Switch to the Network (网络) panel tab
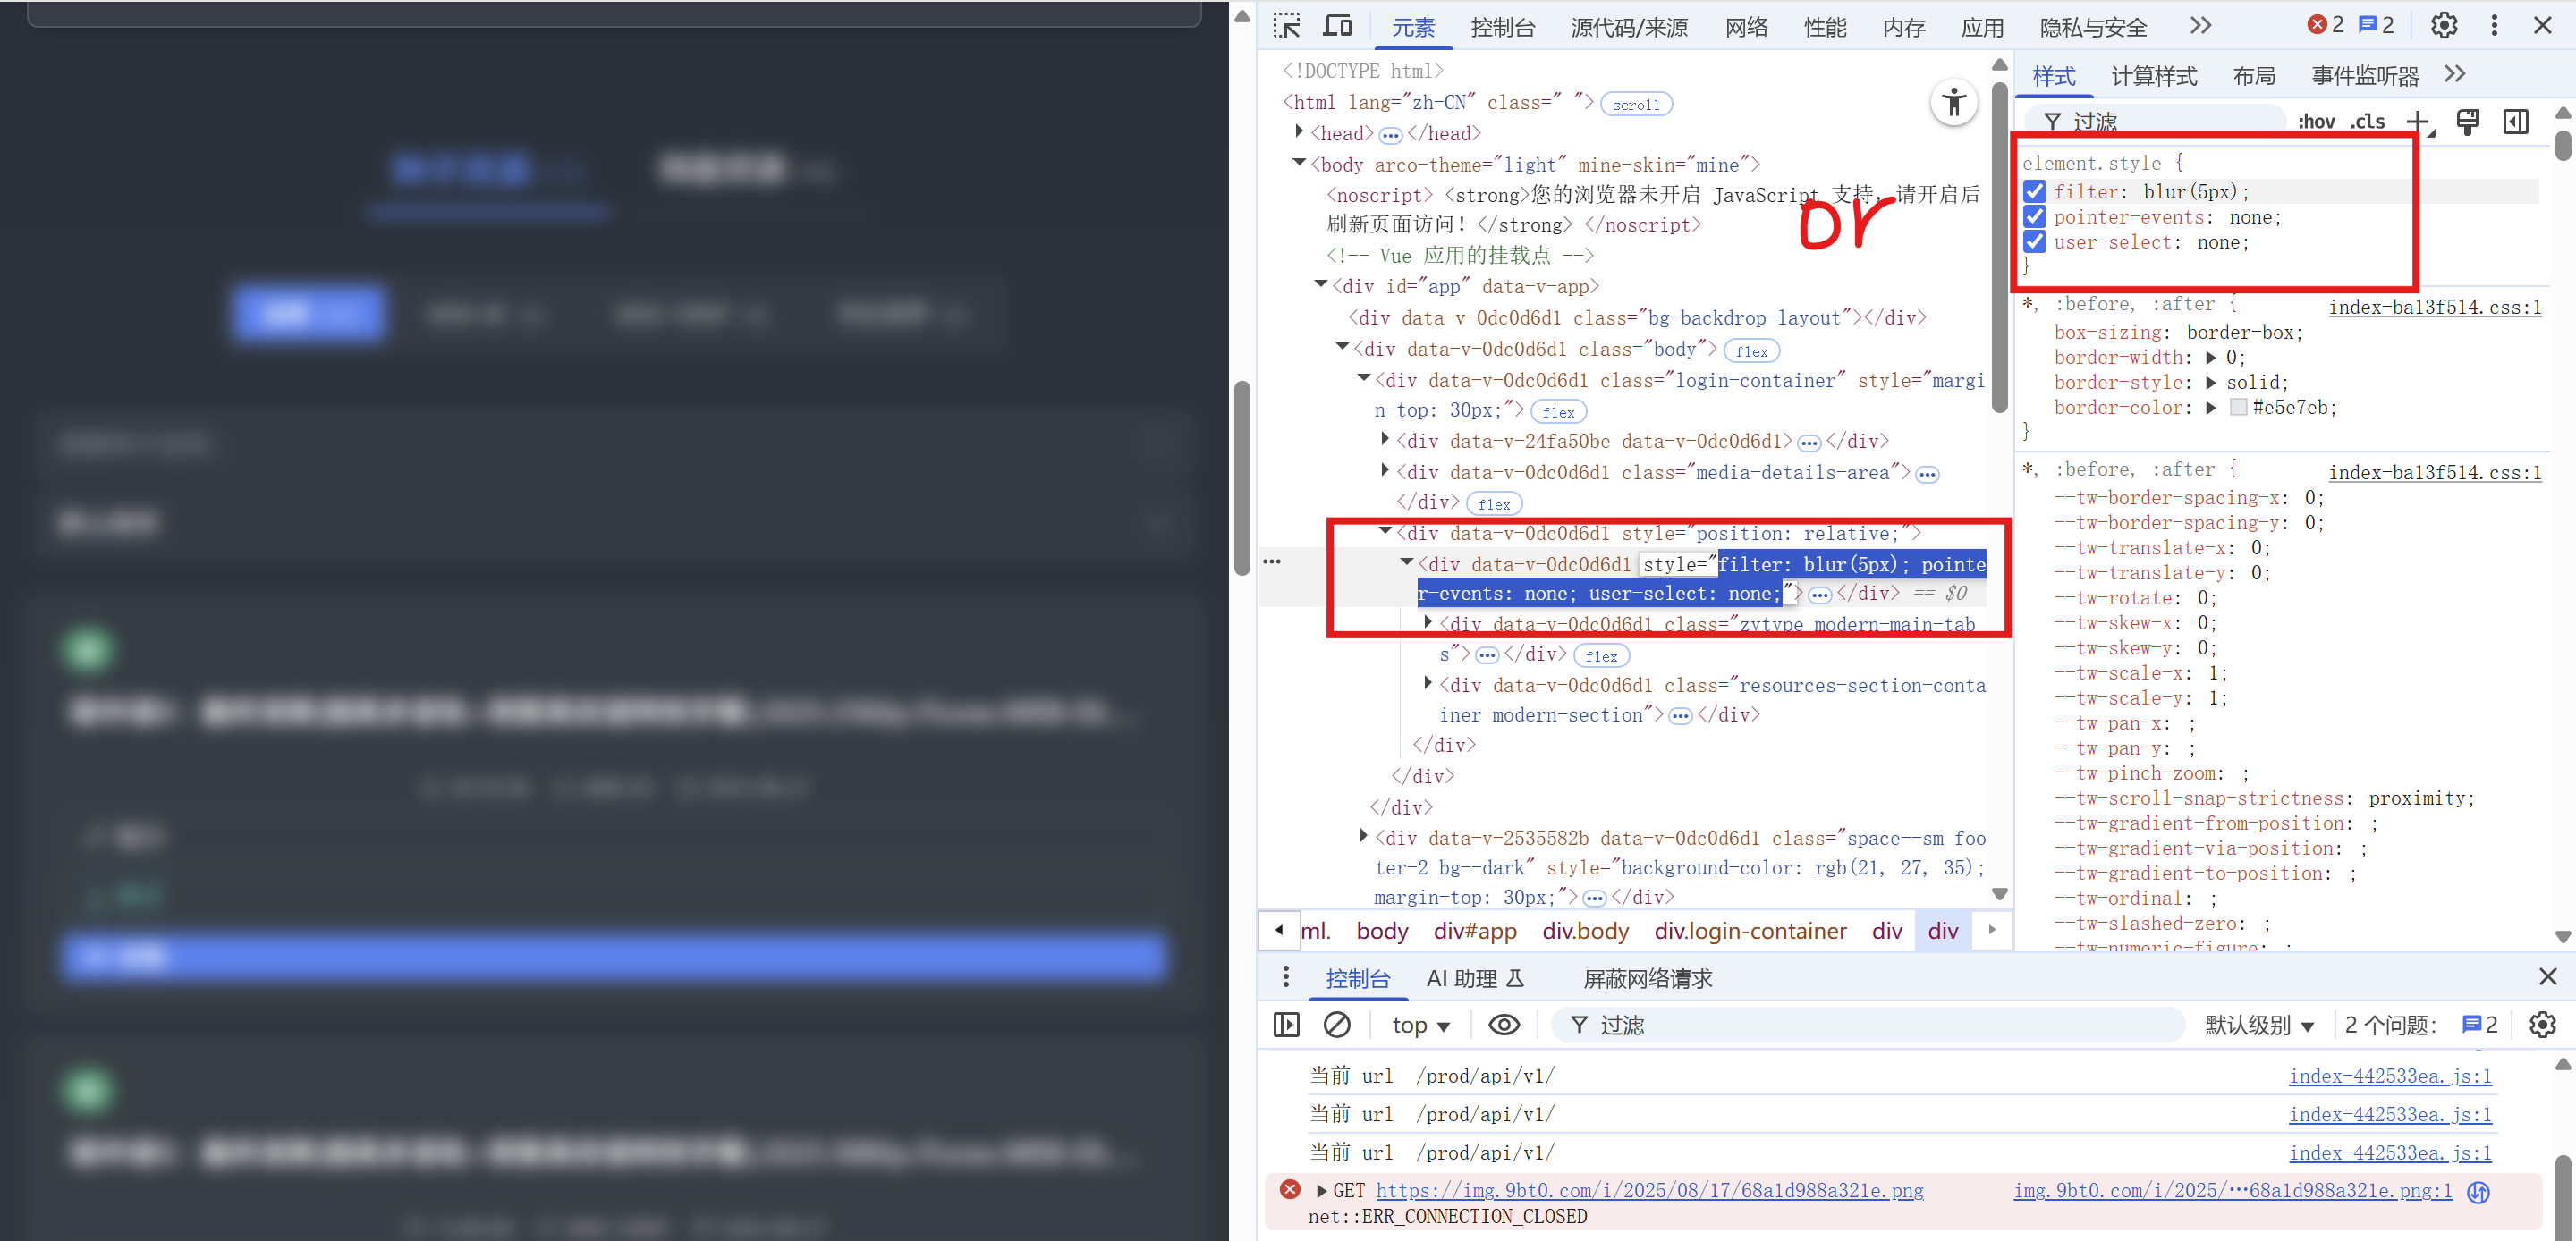Image resolution: width=2576 pixels, height=1241 pixels. click(x=1746, y=27)
